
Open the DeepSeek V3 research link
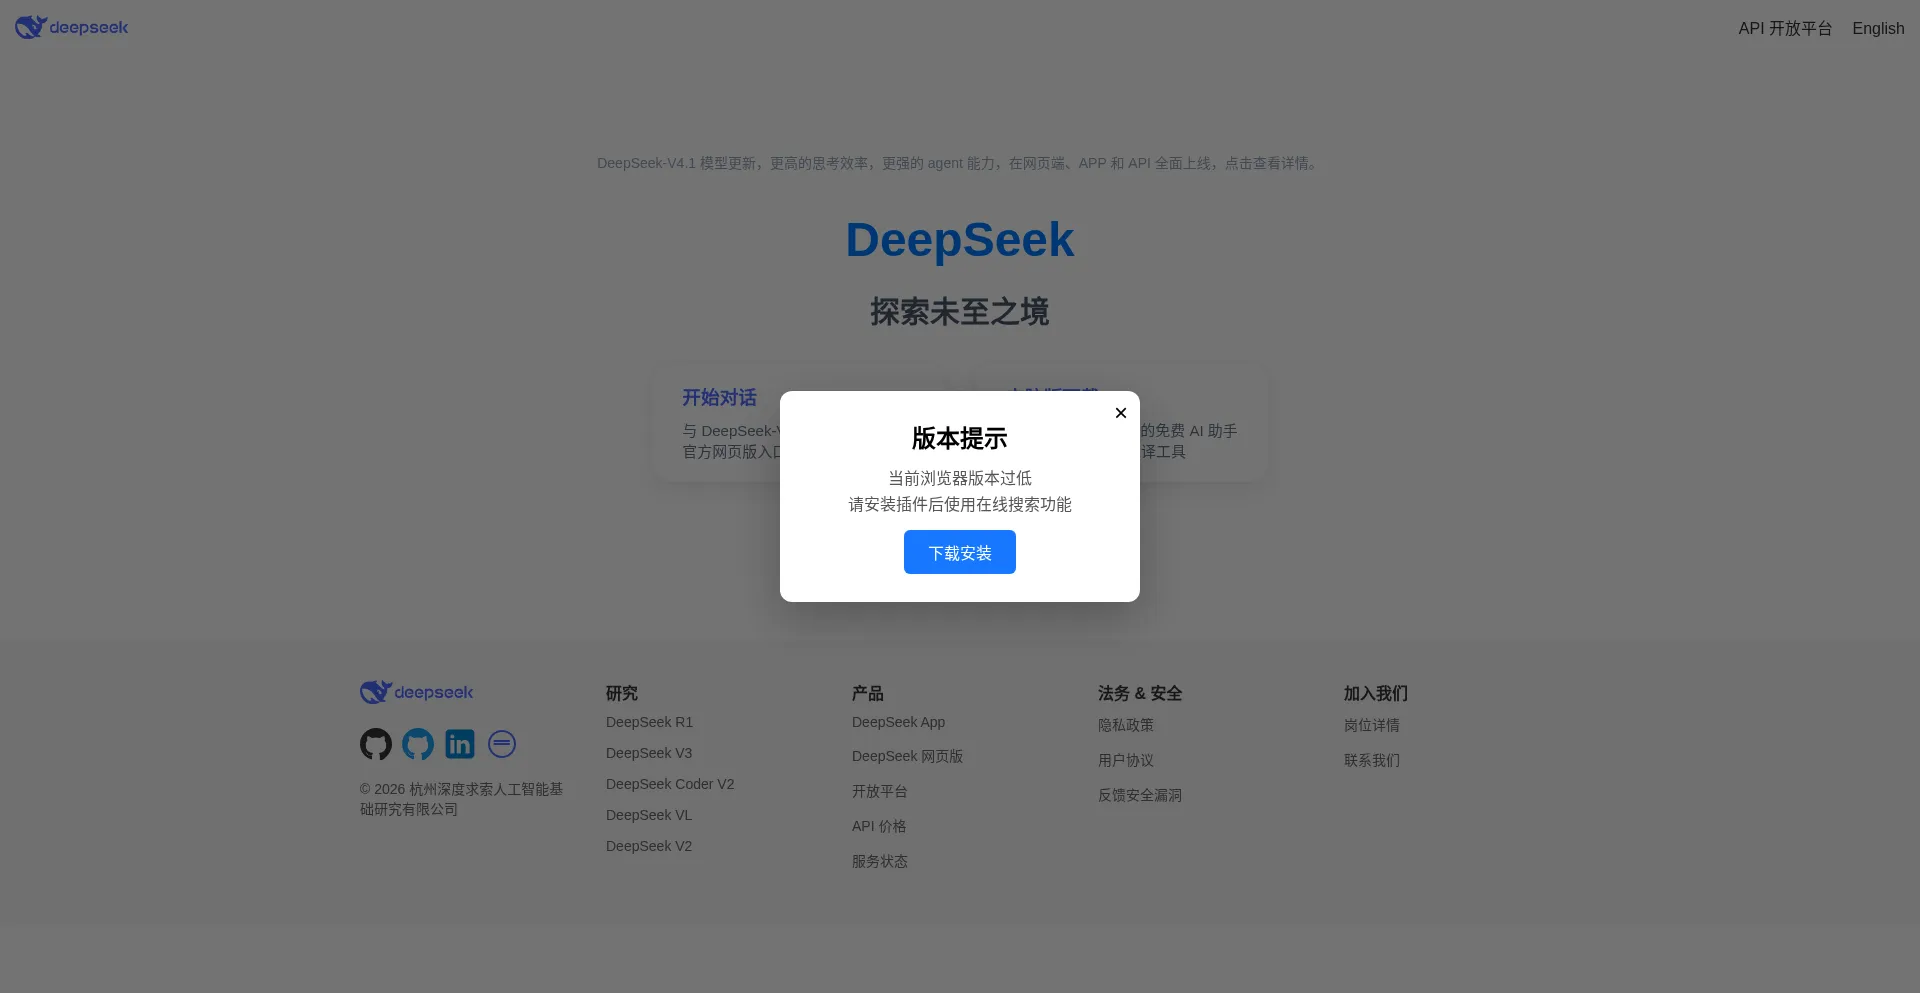[x=649, y=753]
